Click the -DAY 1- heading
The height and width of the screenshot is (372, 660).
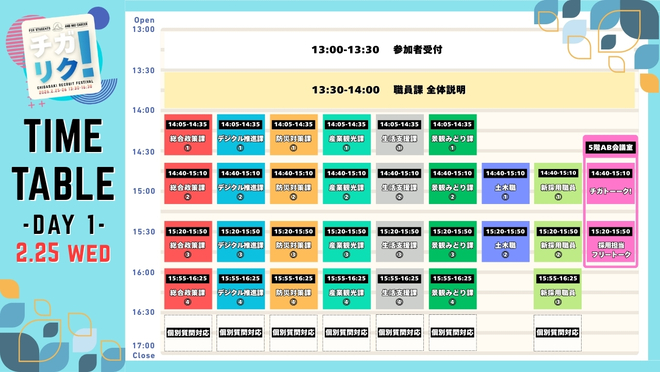coord(64,225)
